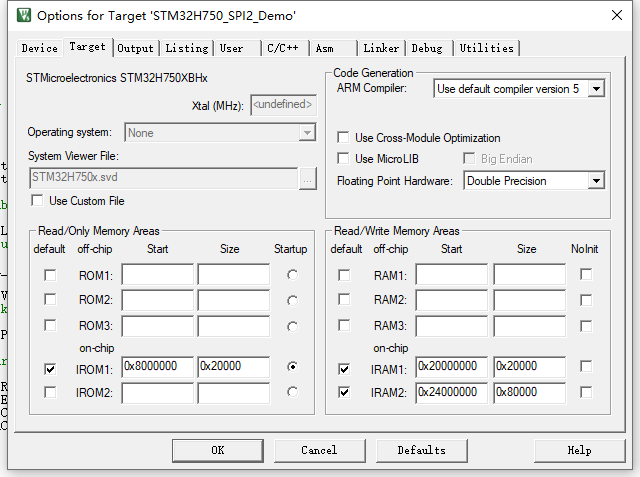Check the IROM2 default checkbox

tap(50, 392)
